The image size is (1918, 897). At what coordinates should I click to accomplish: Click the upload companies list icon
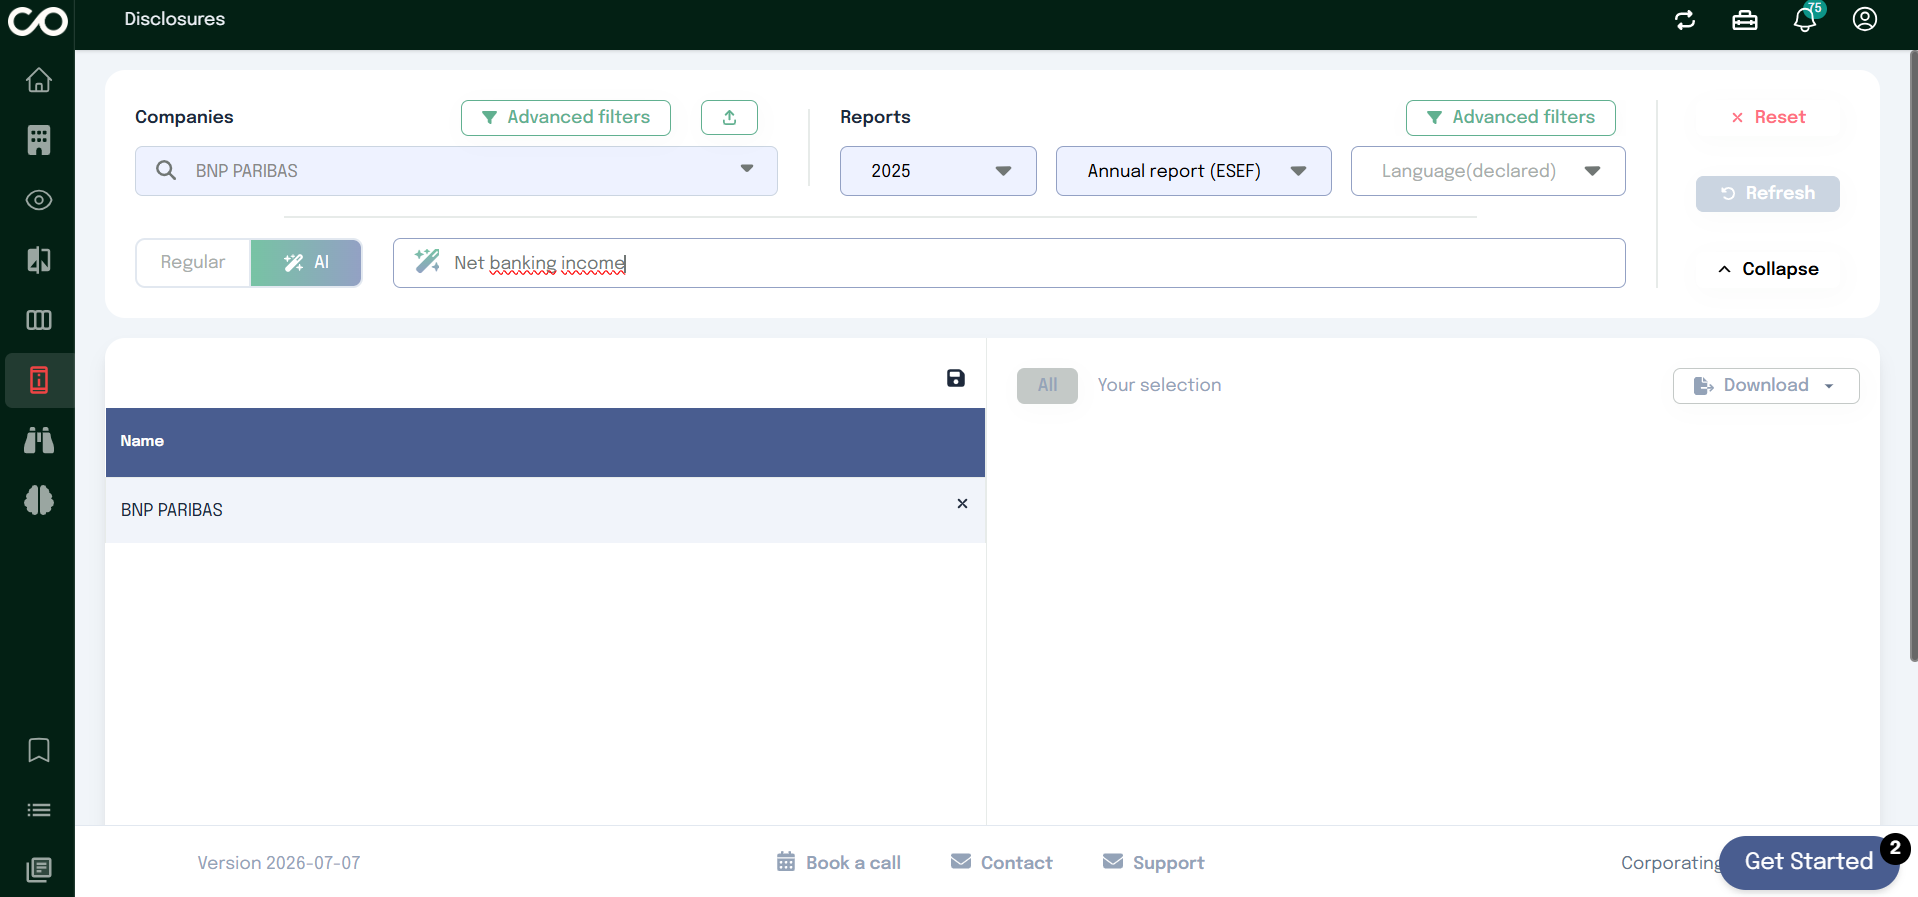(x=729, y=118)
